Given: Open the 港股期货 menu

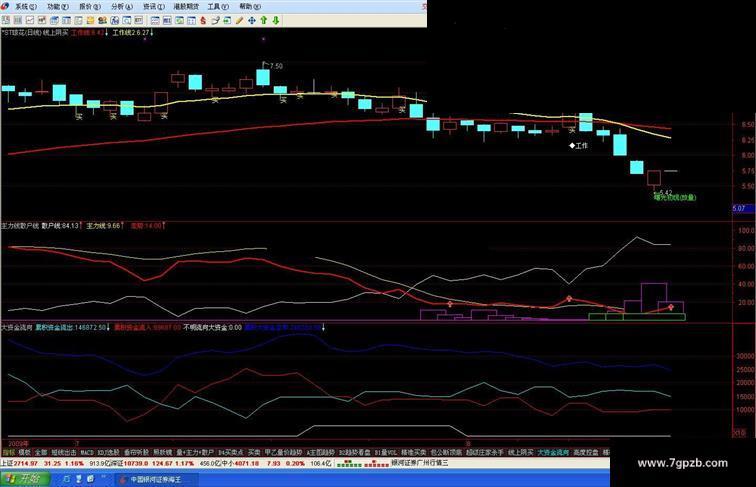Looking at the screenshot, I should click(x=186, y=7).
